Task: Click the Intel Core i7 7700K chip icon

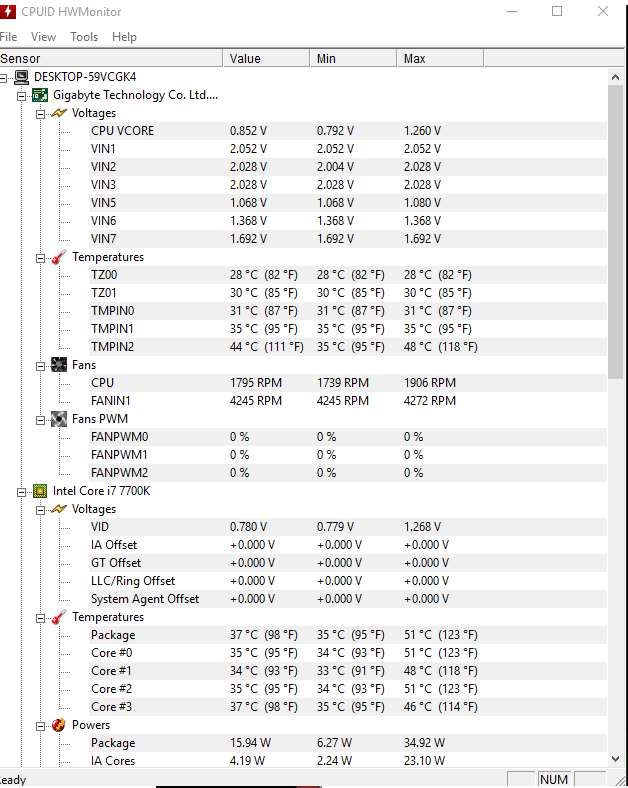Action: [x=40, y=491]
